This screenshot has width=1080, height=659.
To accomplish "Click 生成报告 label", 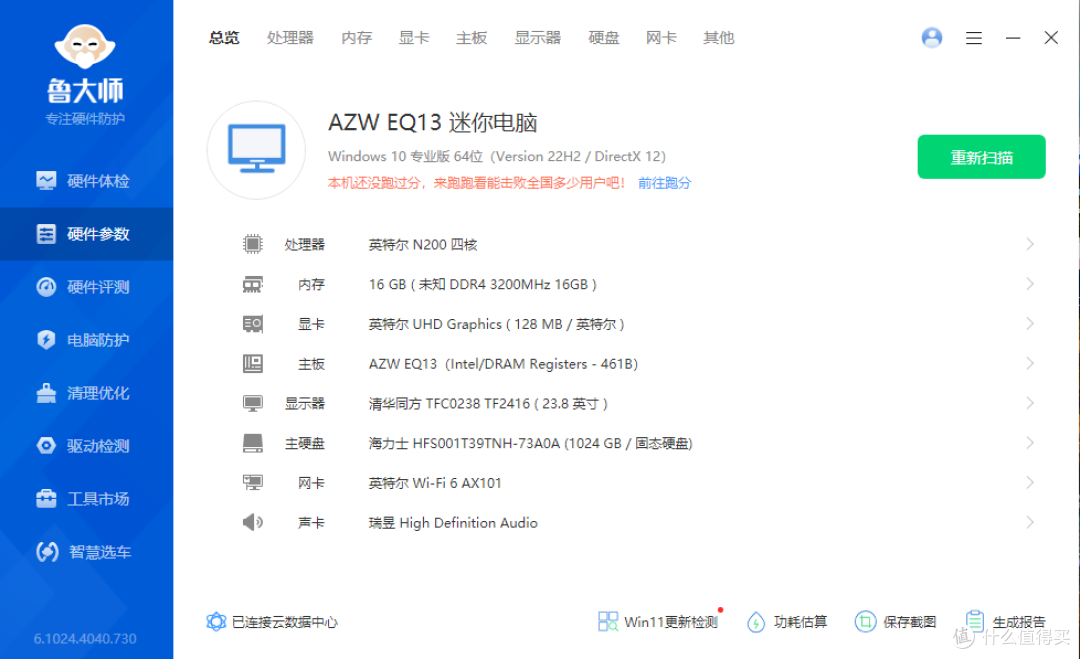I will point(1019,623).
